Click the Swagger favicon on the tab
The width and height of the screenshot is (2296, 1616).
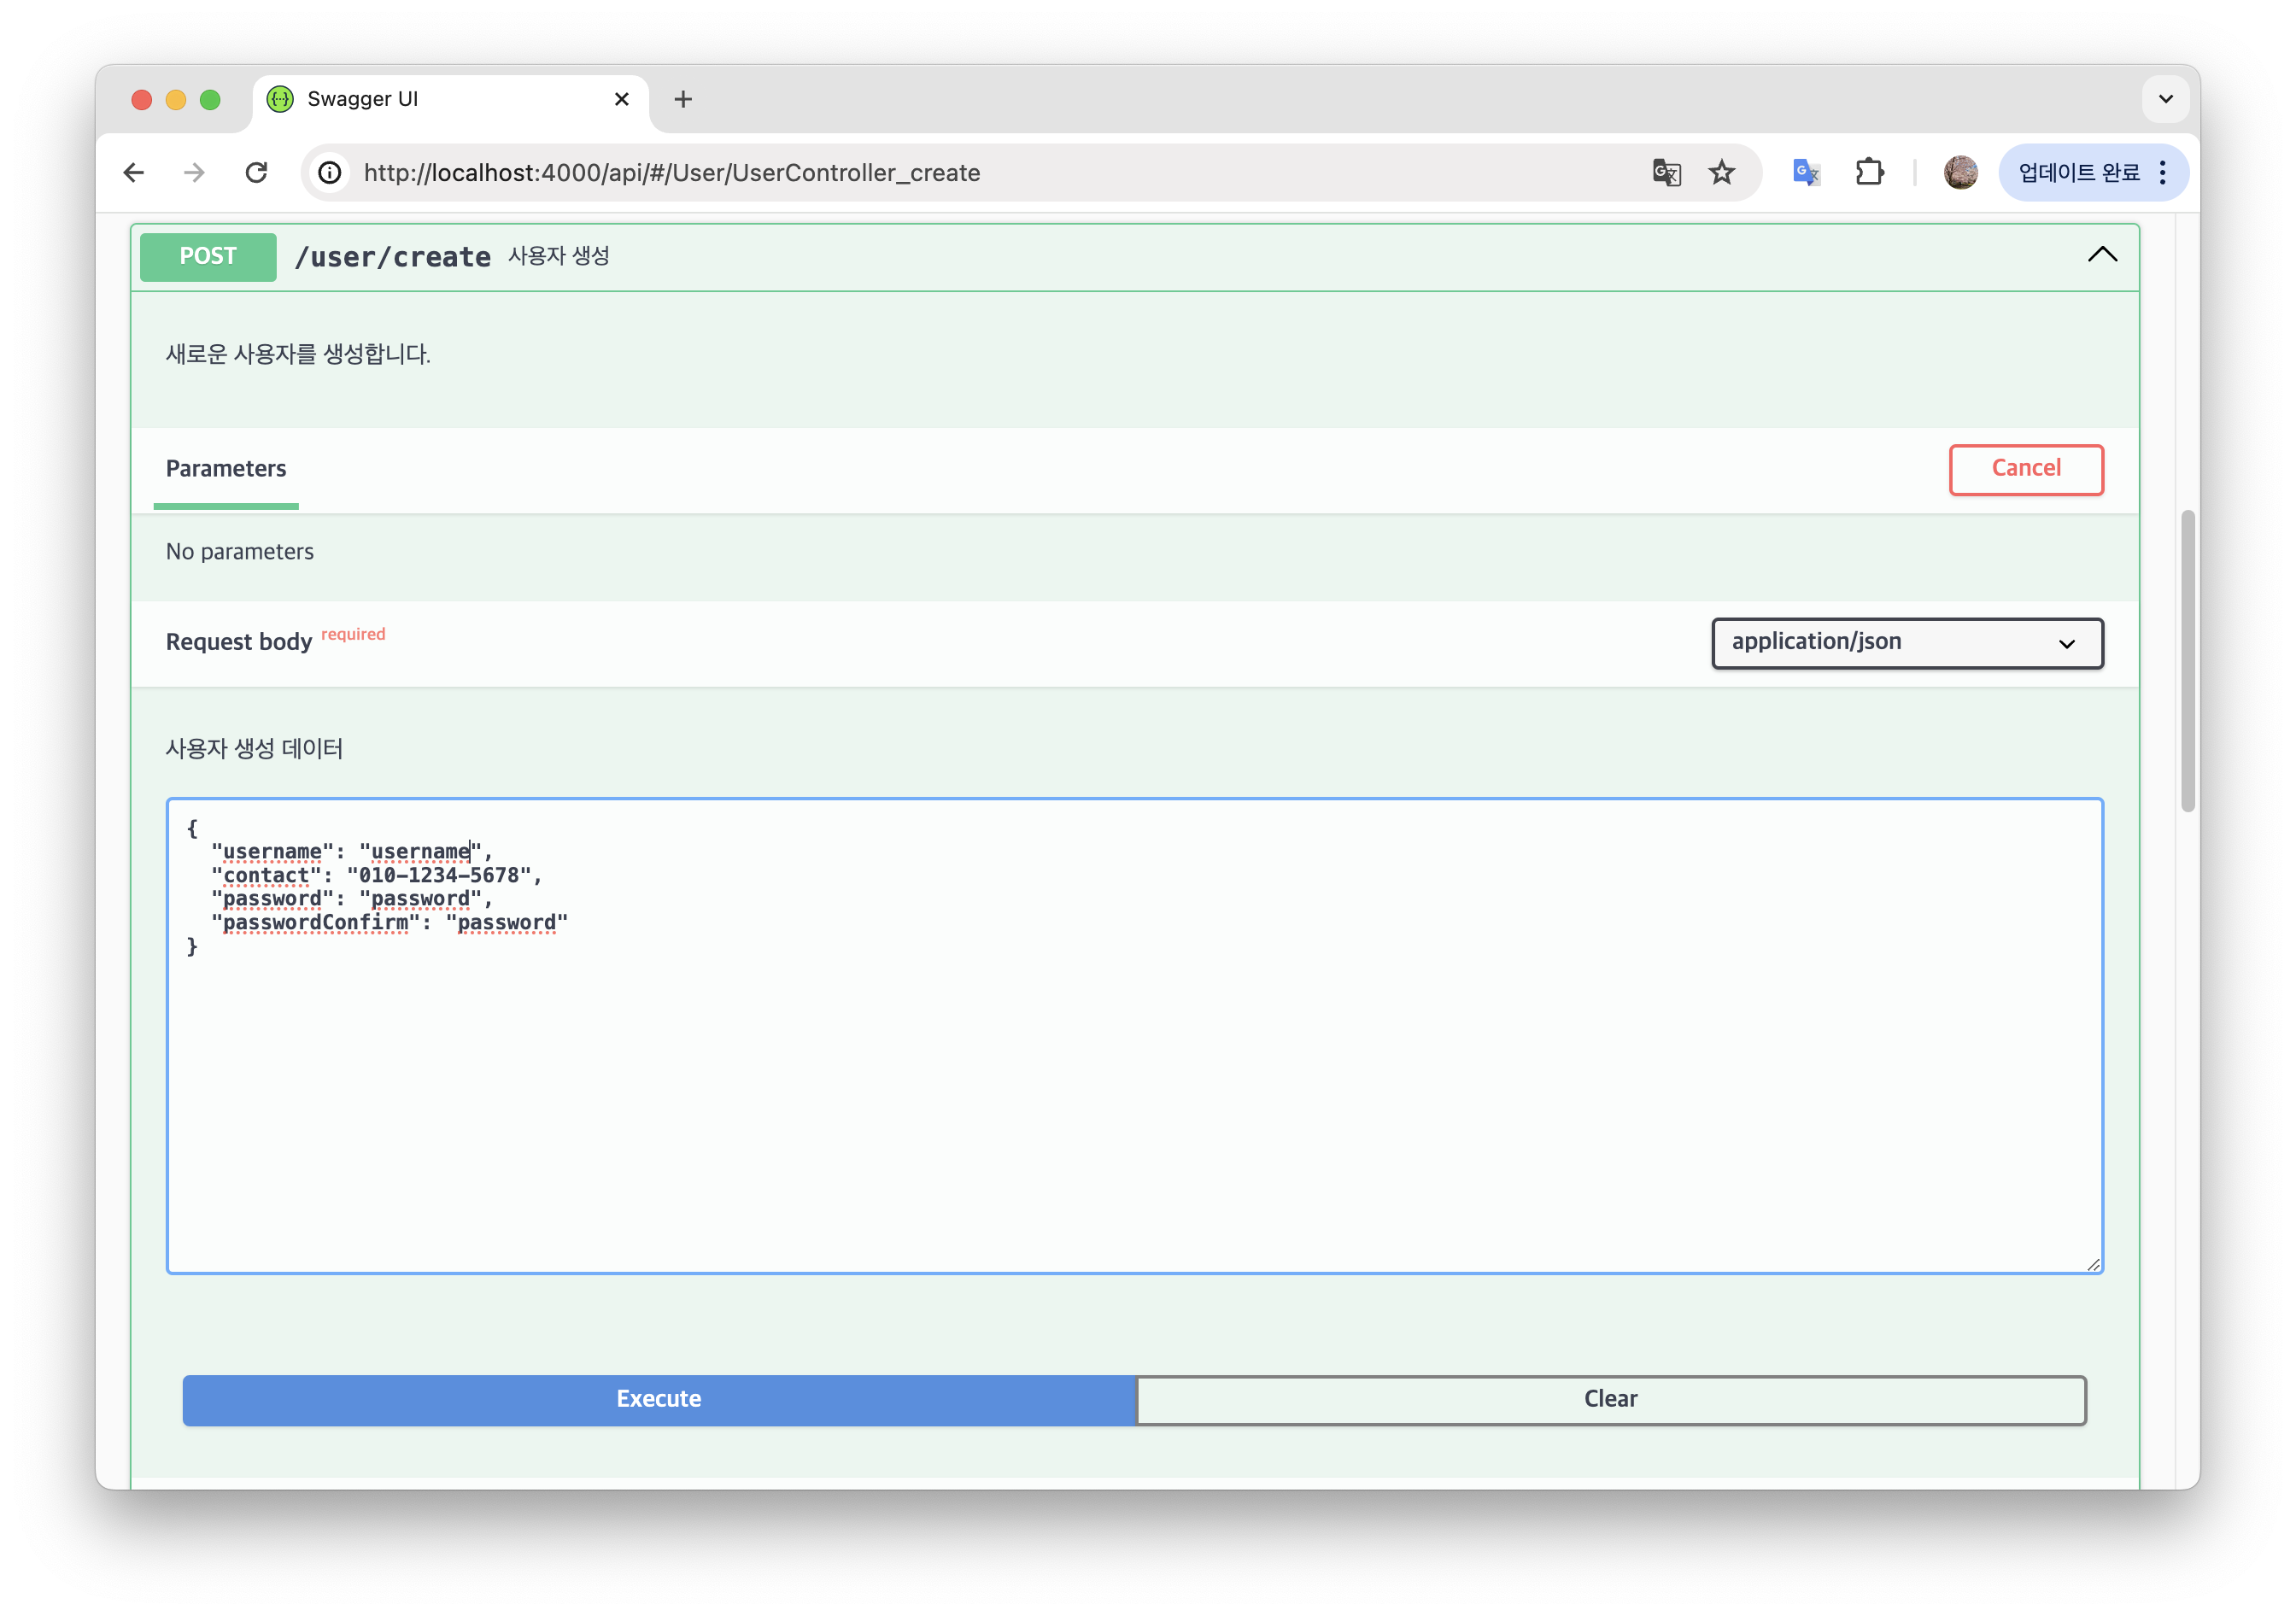pyautogui.click(x=281, y=99)
